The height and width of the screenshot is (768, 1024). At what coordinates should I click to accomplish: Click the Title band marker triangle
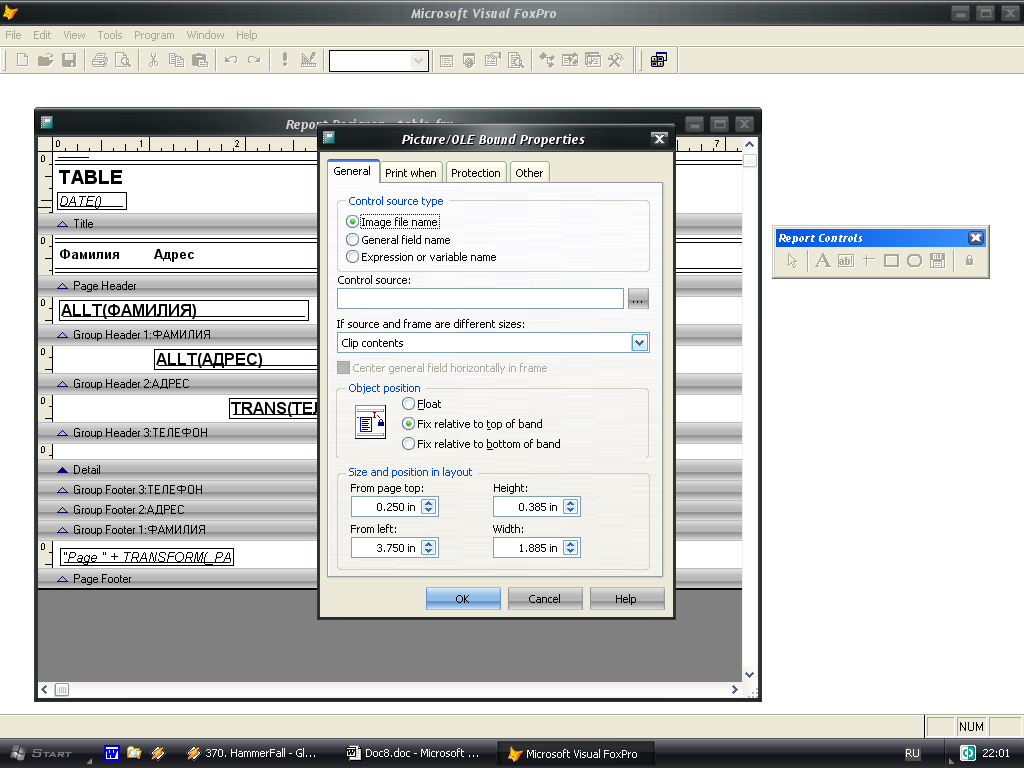coord(63,224)
